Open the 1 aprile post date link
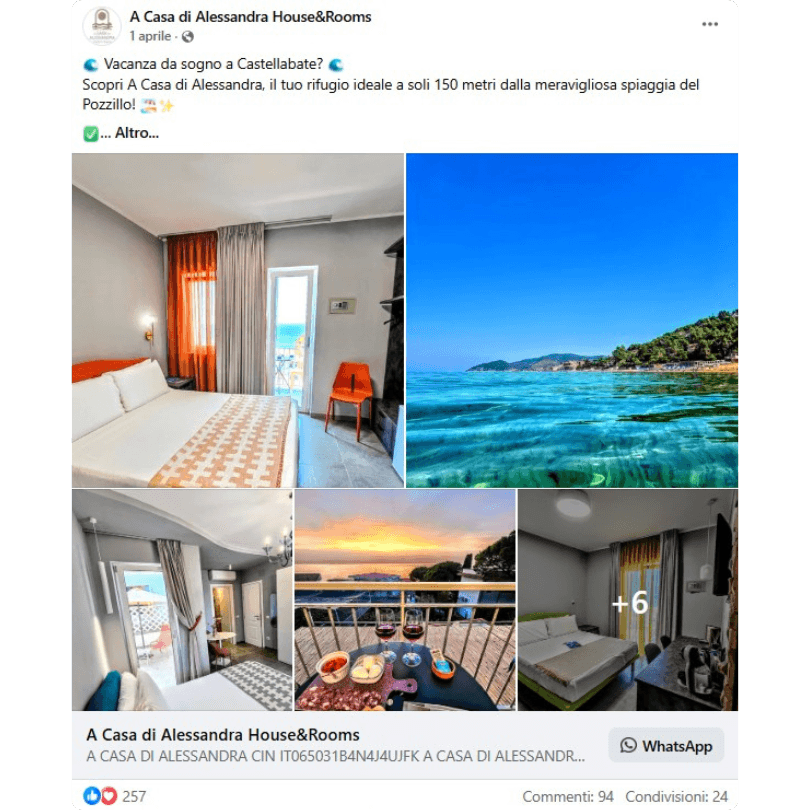The height and width of the screenshot is (810, 810). tap(150, 36)
